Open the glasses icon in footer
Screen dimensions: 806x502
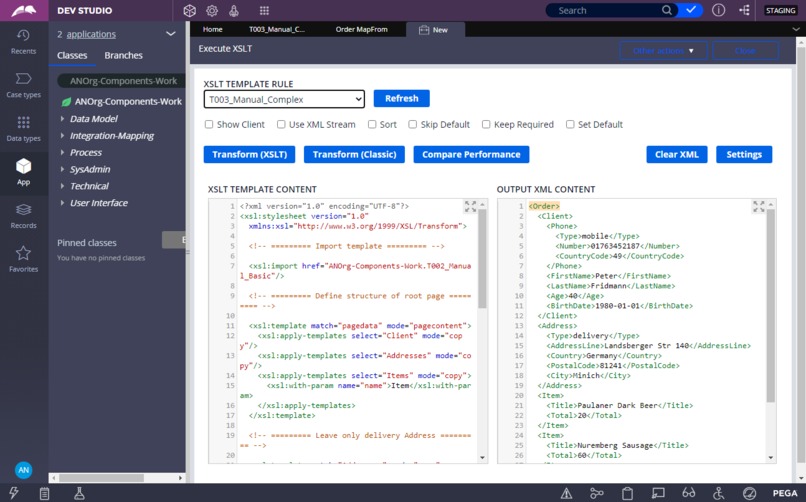point(689,493)
